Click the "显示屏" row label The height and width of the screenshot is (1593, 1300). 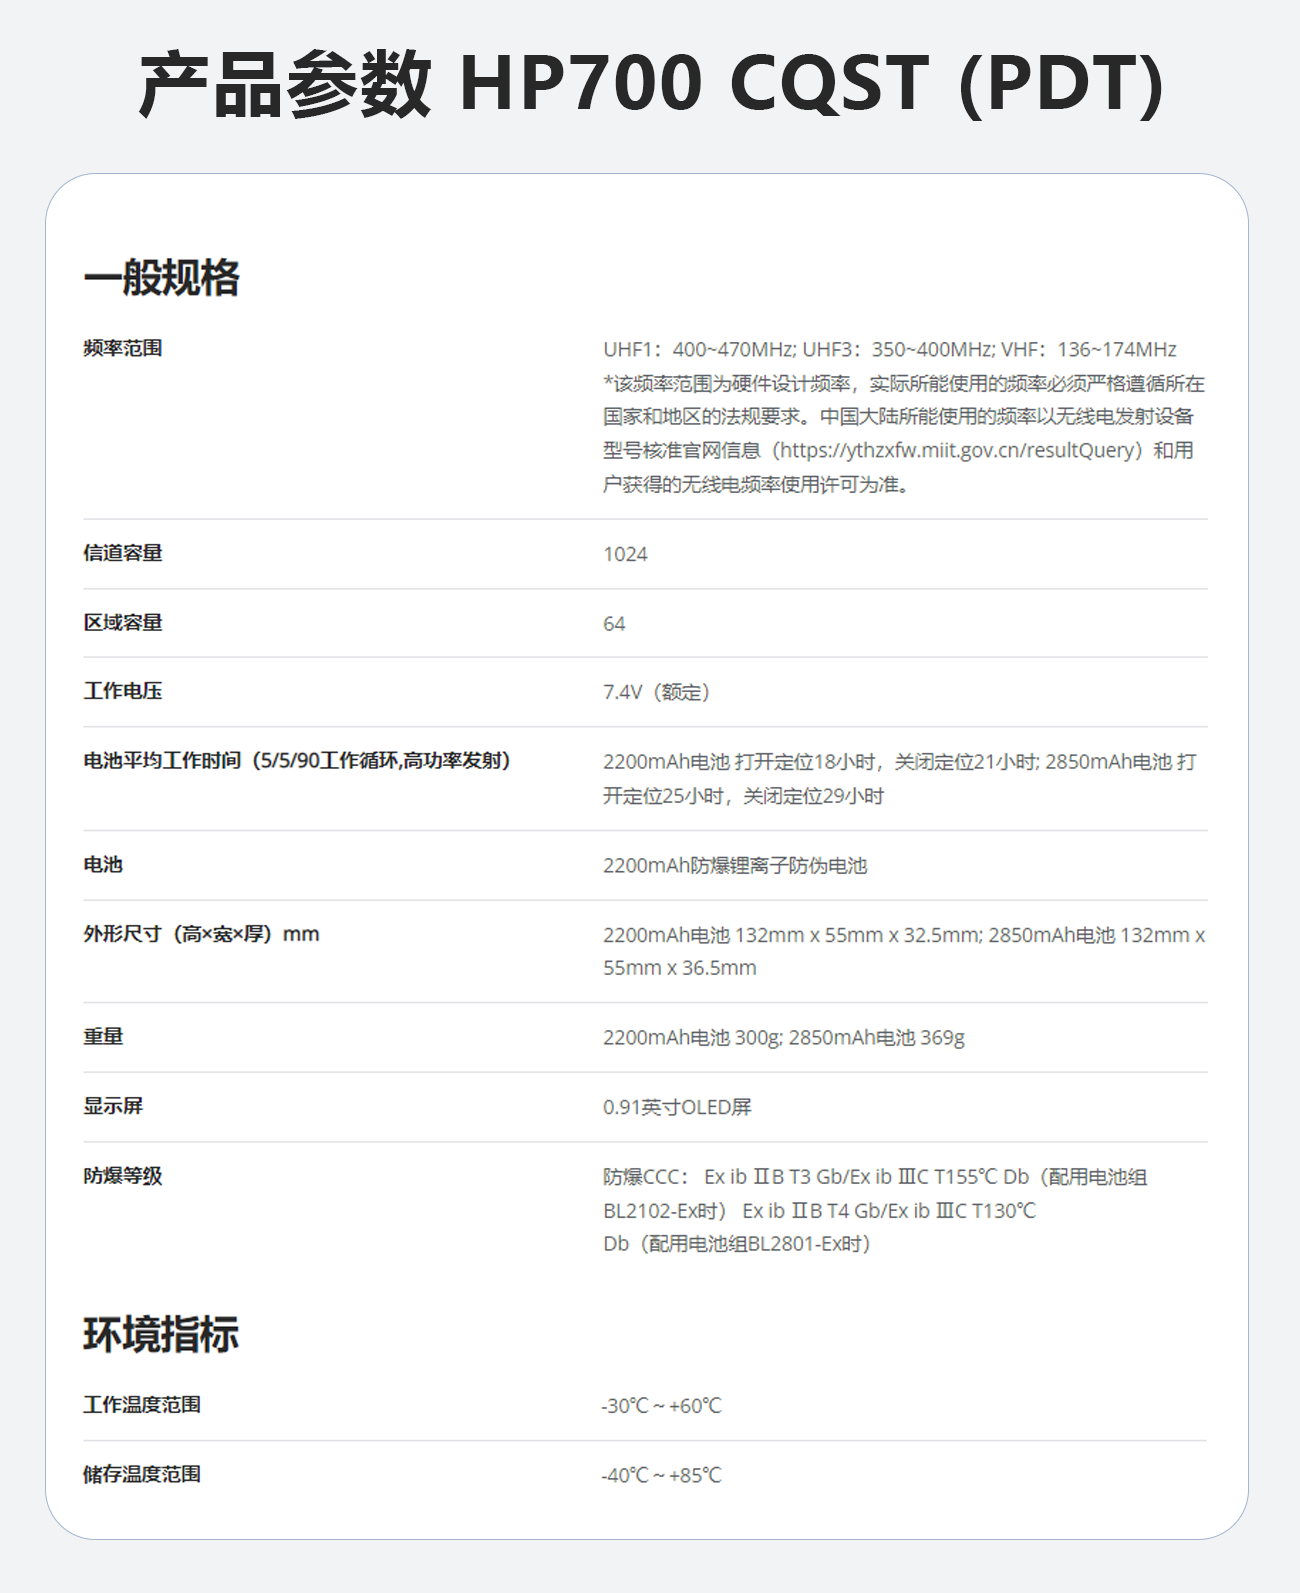tap(113, 1106)
